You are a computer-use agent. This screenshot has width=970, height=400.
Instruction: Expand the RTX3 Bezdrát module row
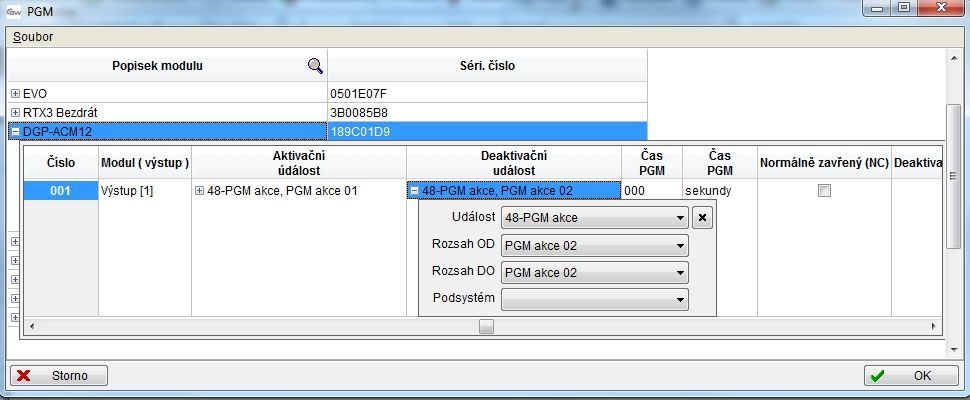tap(15, 113)
